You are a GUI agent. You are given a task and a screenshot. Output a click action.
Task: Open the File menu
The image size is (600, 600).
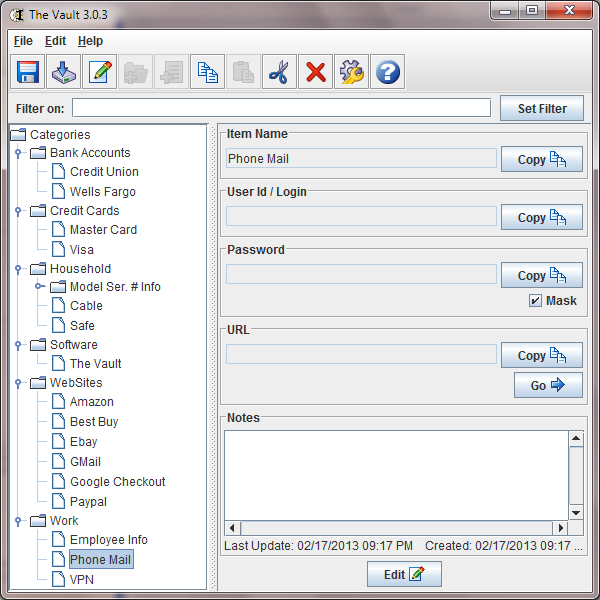(23, 41)
